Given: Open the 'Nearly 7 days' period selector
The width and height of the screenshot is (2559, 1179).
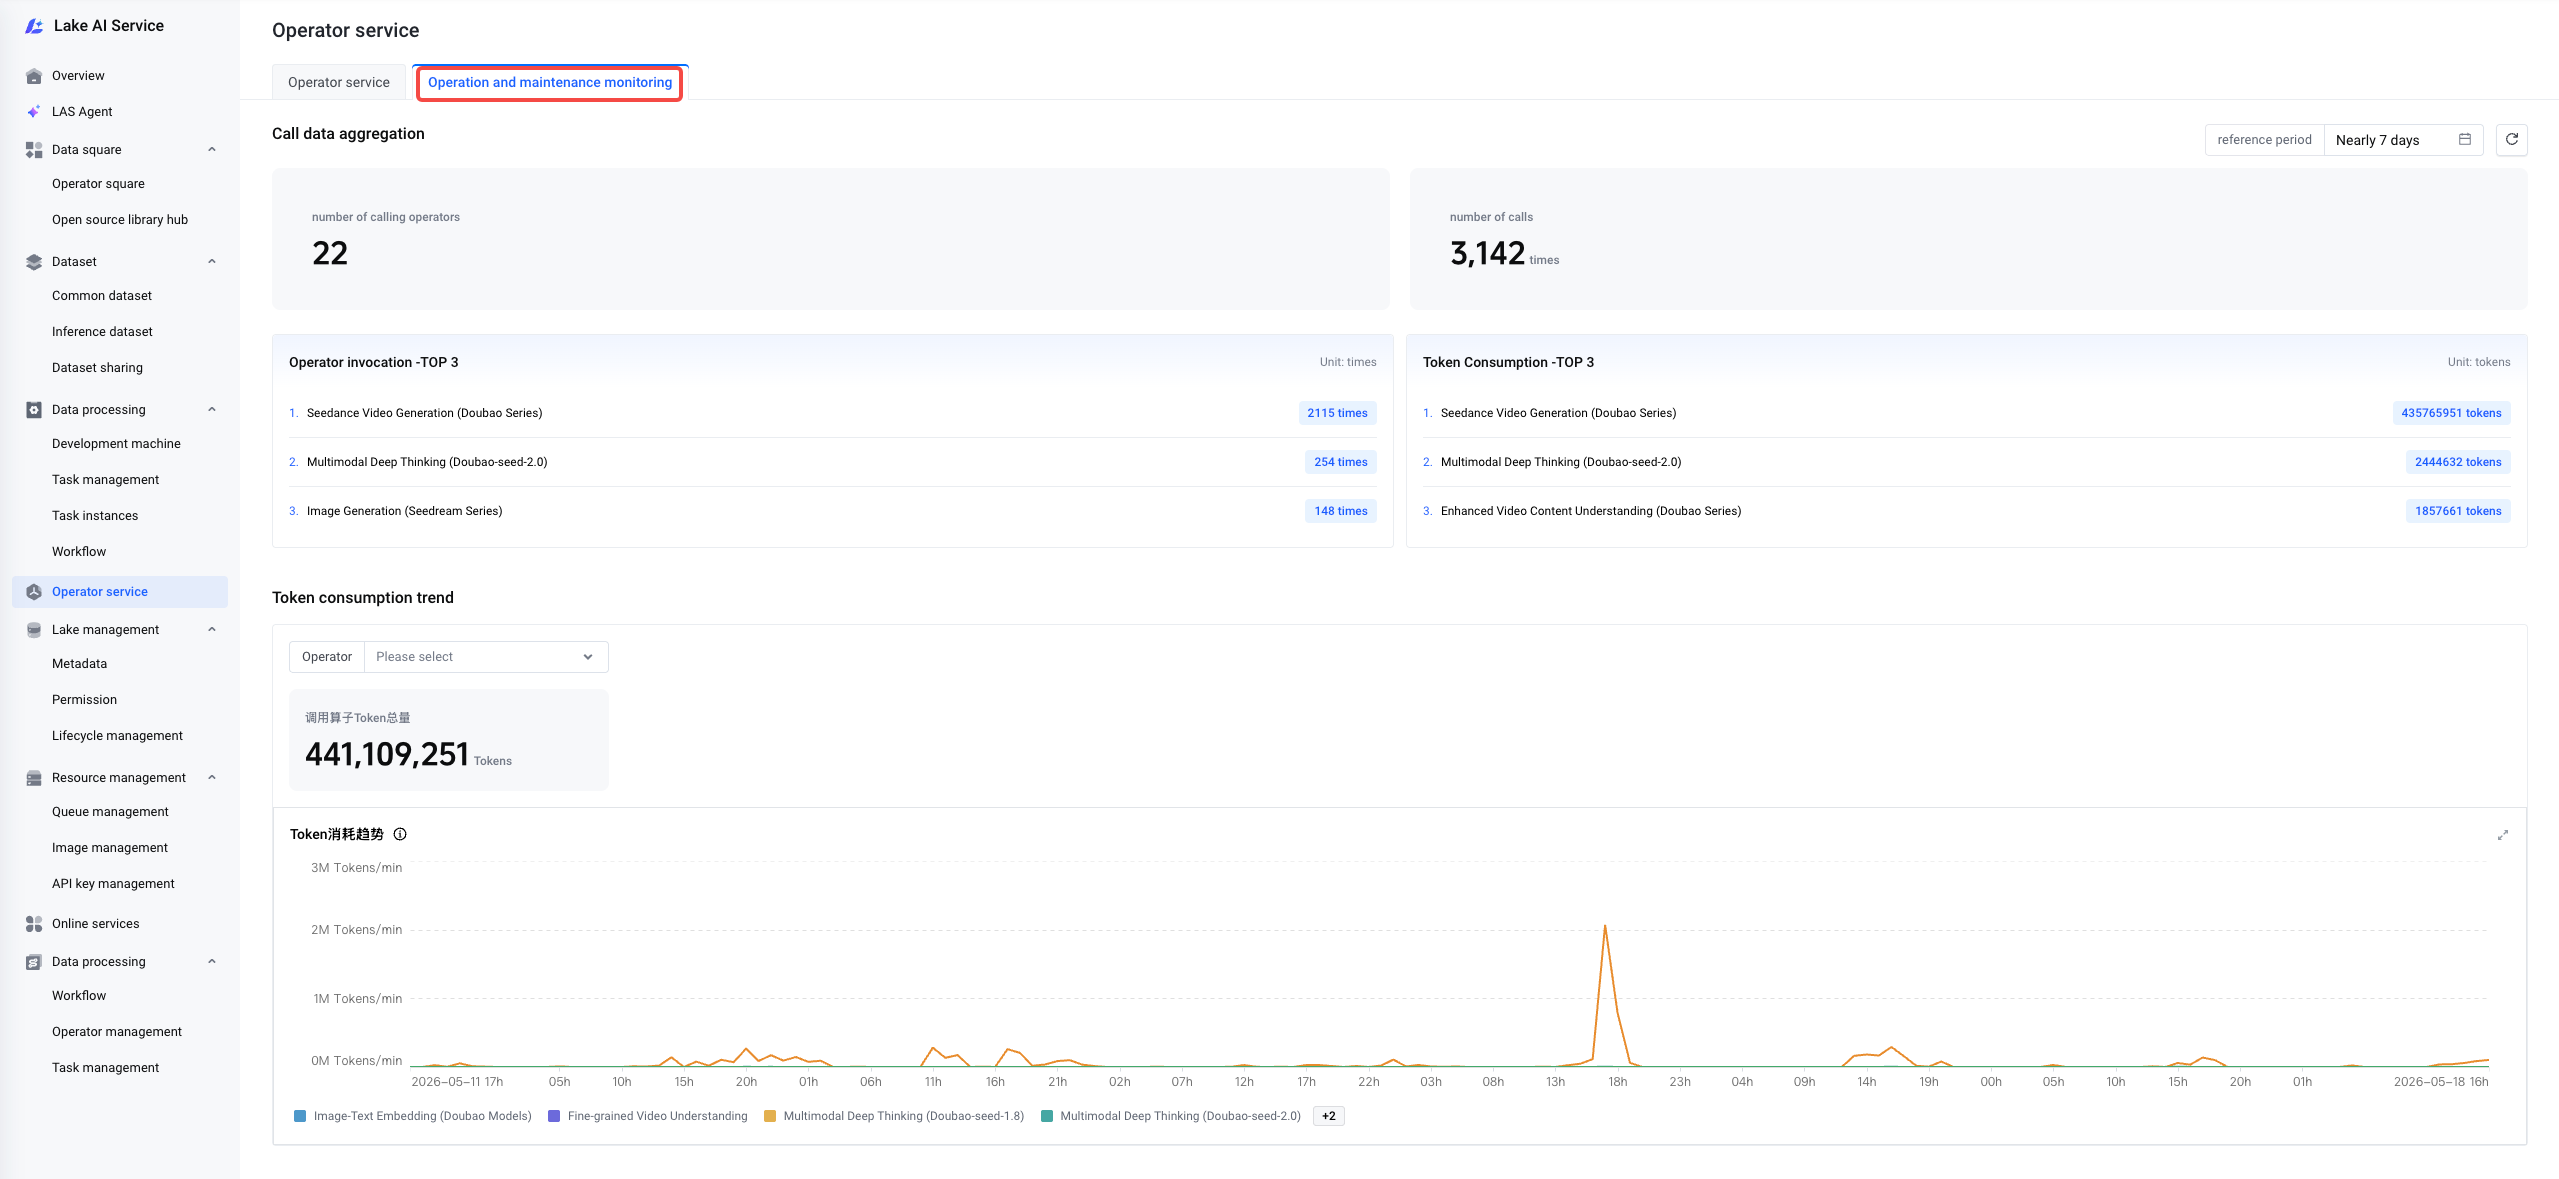Looking at the screenshot, I should pos(2403,140).
